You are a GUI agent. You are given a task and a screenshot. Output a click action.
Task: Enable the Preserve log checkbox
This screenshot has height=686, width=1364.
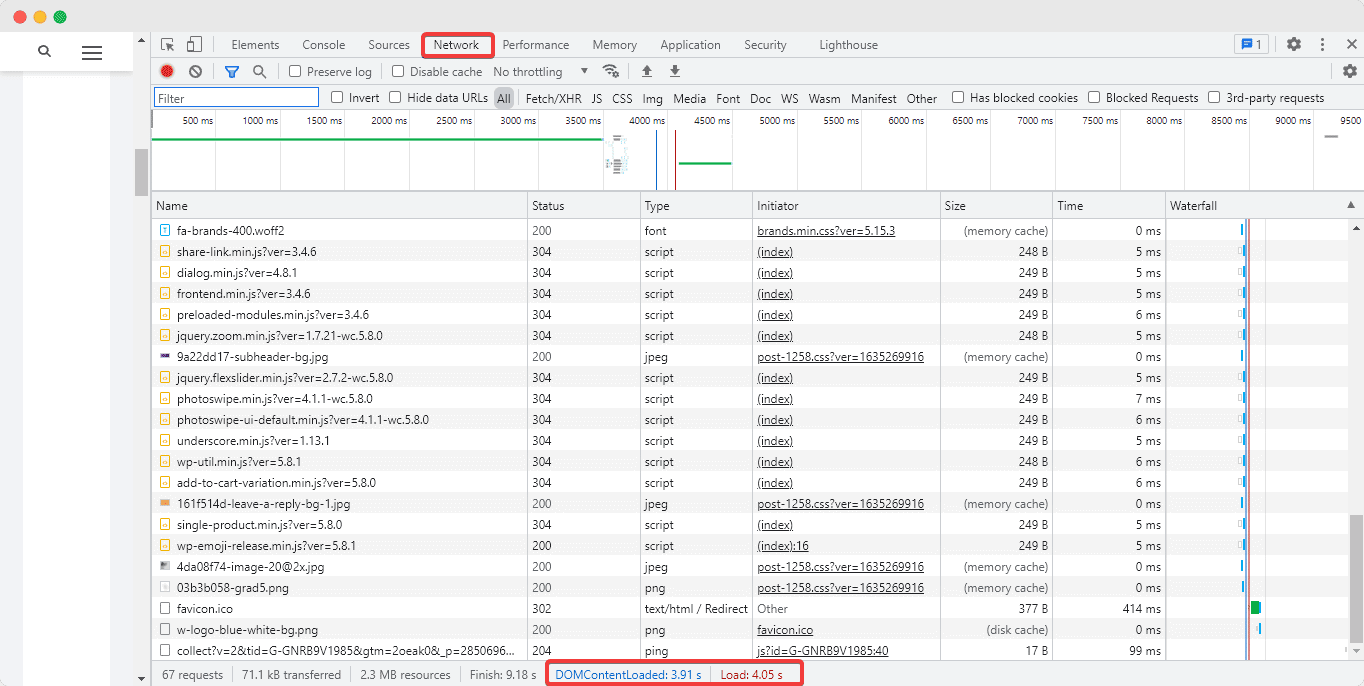[295, 72]
